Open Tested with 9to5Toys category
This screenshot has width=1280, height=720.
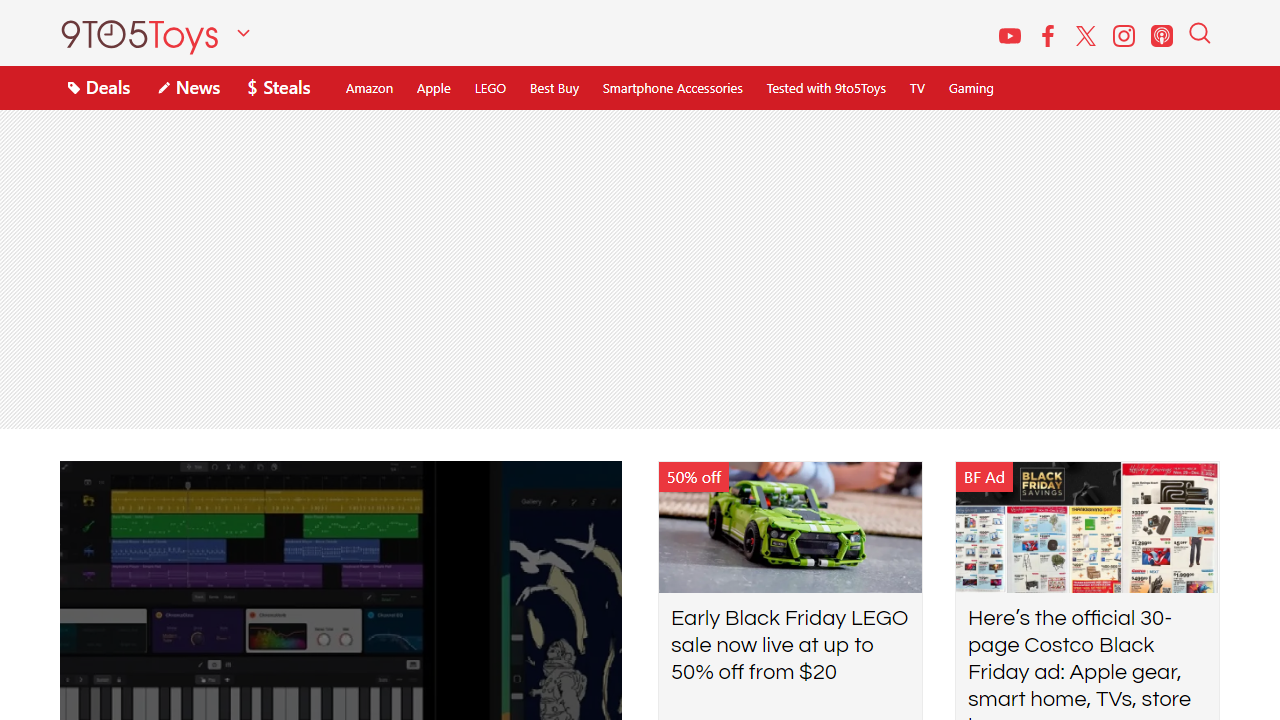point(826,88)
